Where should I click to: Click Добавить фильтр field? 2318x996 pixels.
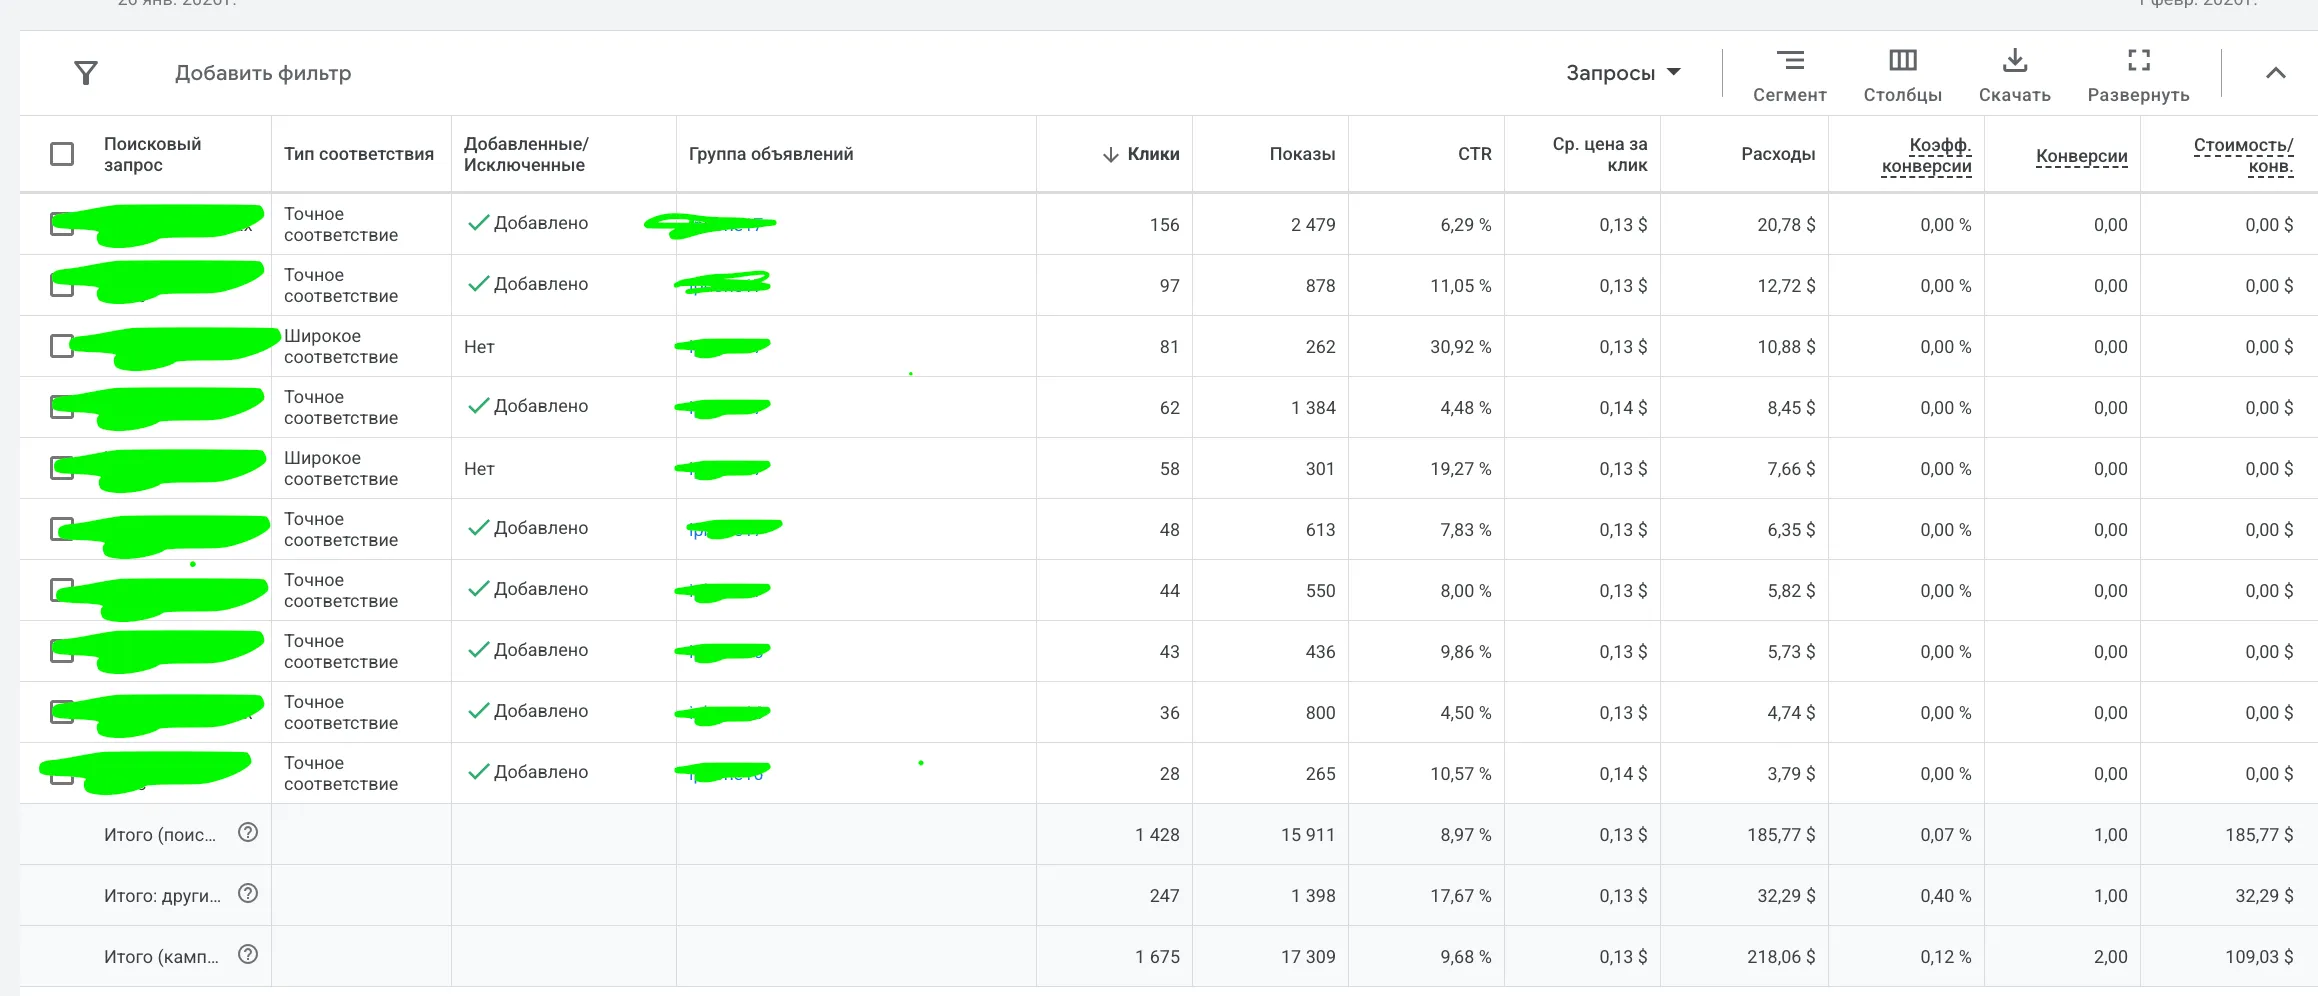point(263,73)
